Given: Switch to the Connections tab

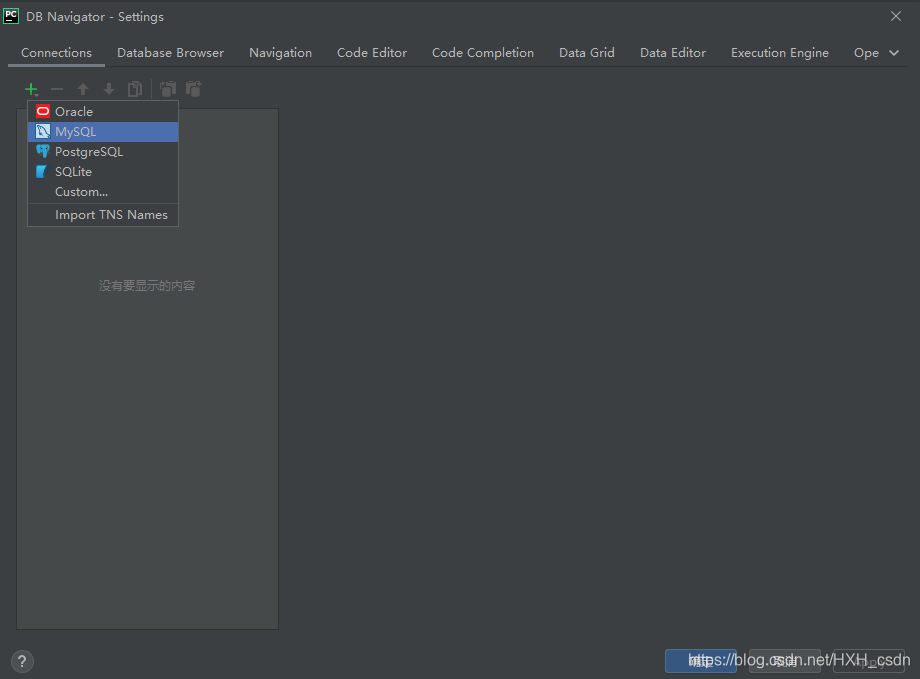Looking at the screenshot, I should [56, 53].
